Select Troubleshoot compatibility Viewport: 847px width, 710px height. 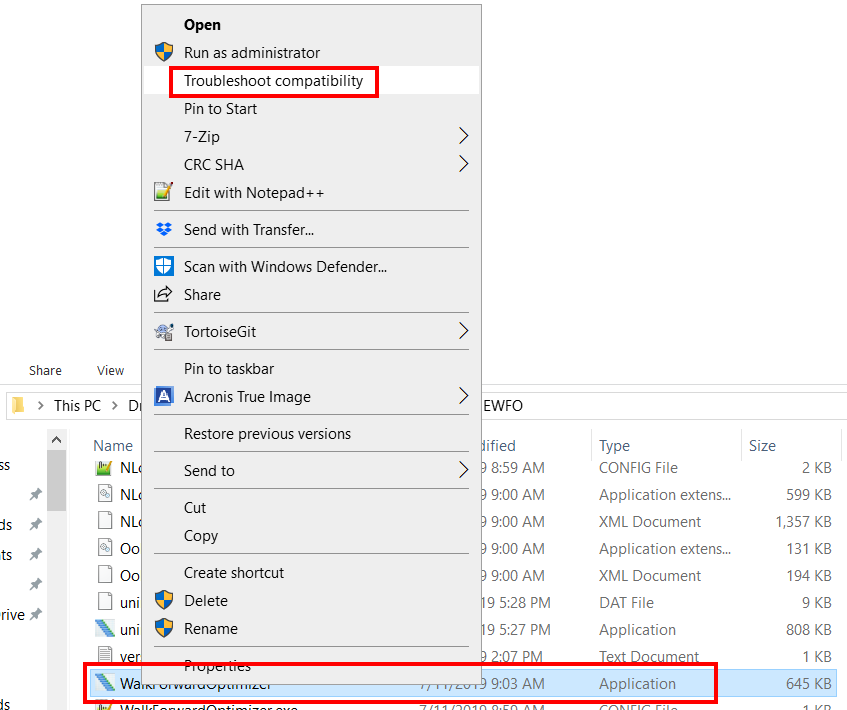pyautogui.click(x=273, y=80)
